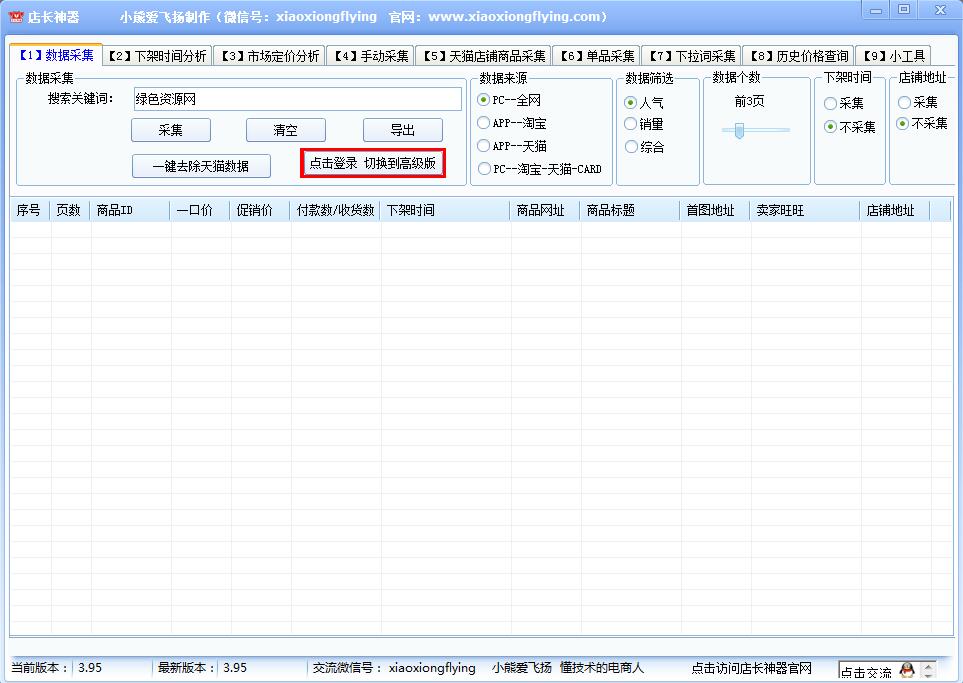Screen dimensions: 963x683
Task: Click the 店铺地址 column header
Action: click(x=895, y=211)
